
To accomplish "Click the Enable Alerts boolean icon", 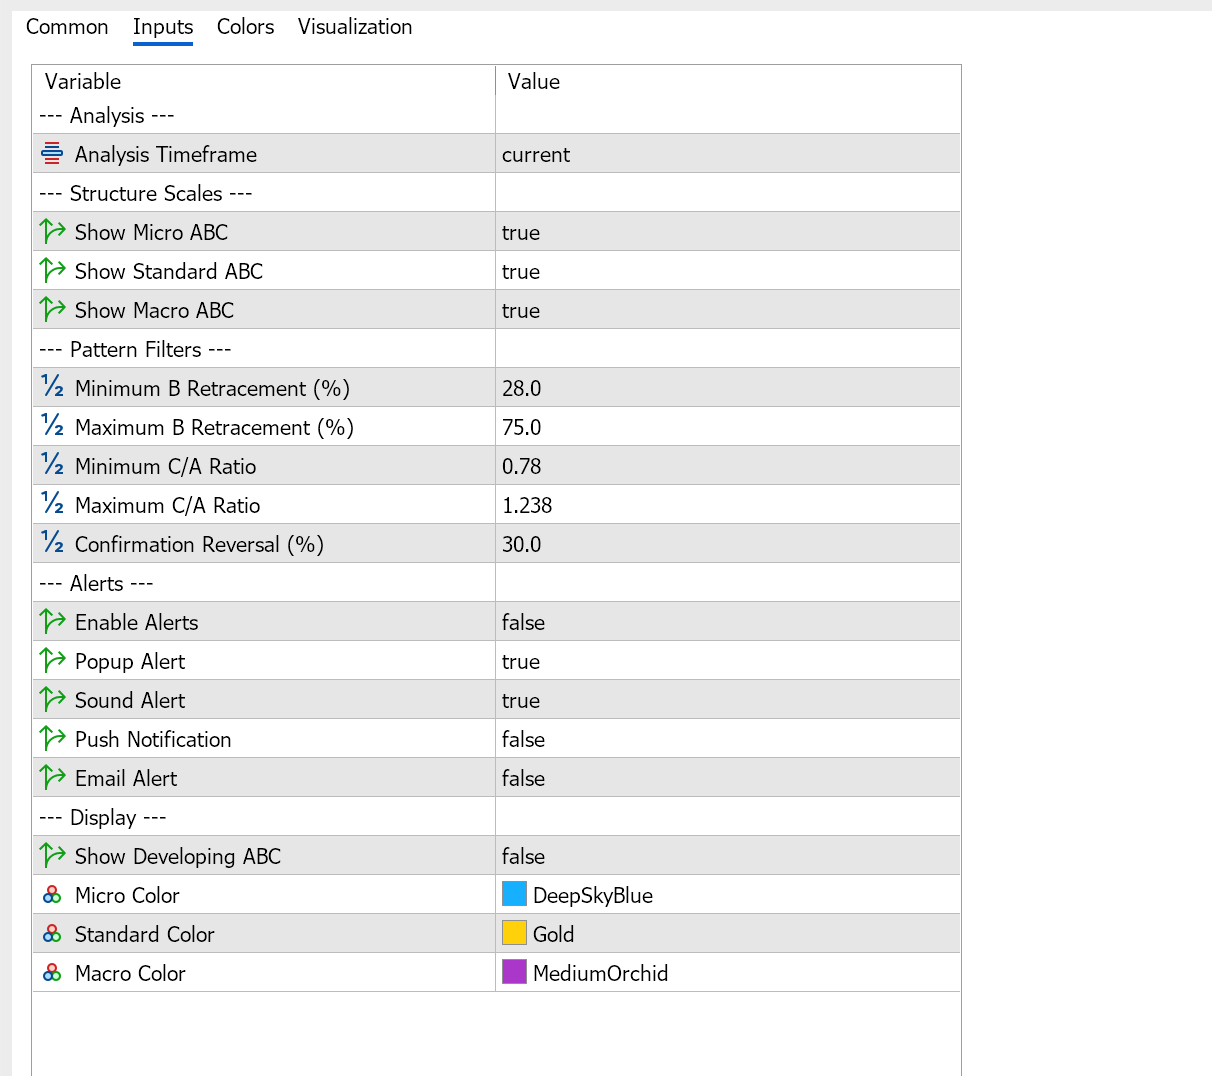I will click(52, 622).
